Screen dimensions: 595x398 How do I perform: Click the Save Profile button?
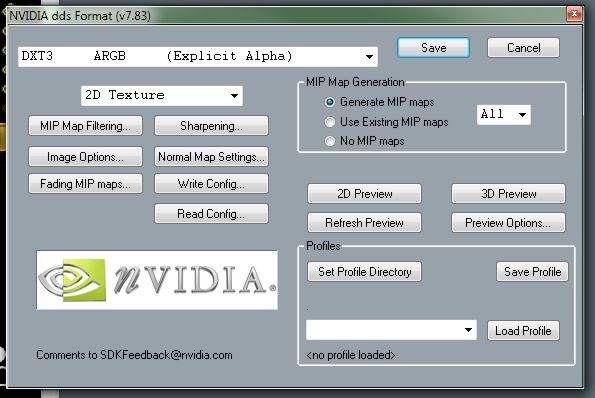coord(532,272)
